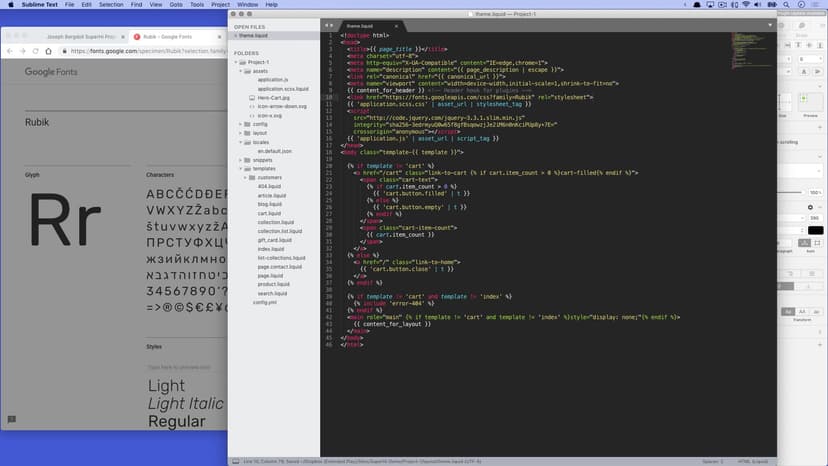Click the feedback icon at page bottom-left
Image resolution: width=828 pixels, height=466 pixels.
pos(12,420)
